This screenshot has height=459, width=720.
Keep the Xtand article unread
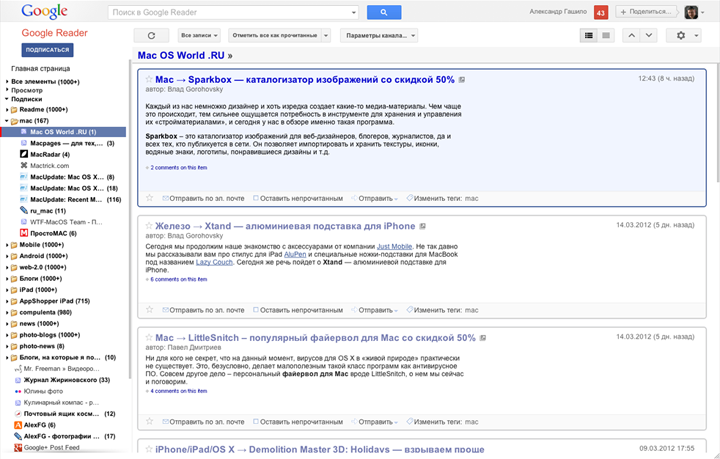pos(298,310)
